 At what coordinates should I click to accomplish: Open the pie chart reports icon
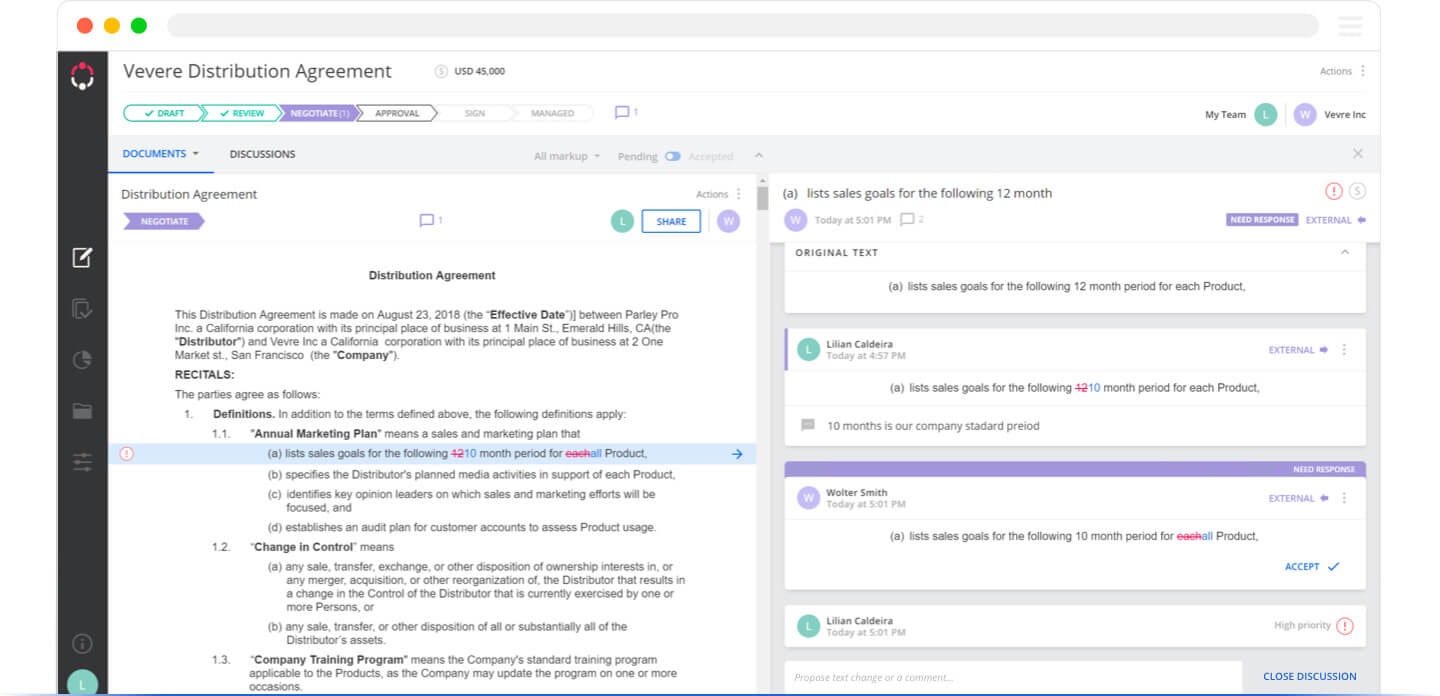[x=82, y=360]
